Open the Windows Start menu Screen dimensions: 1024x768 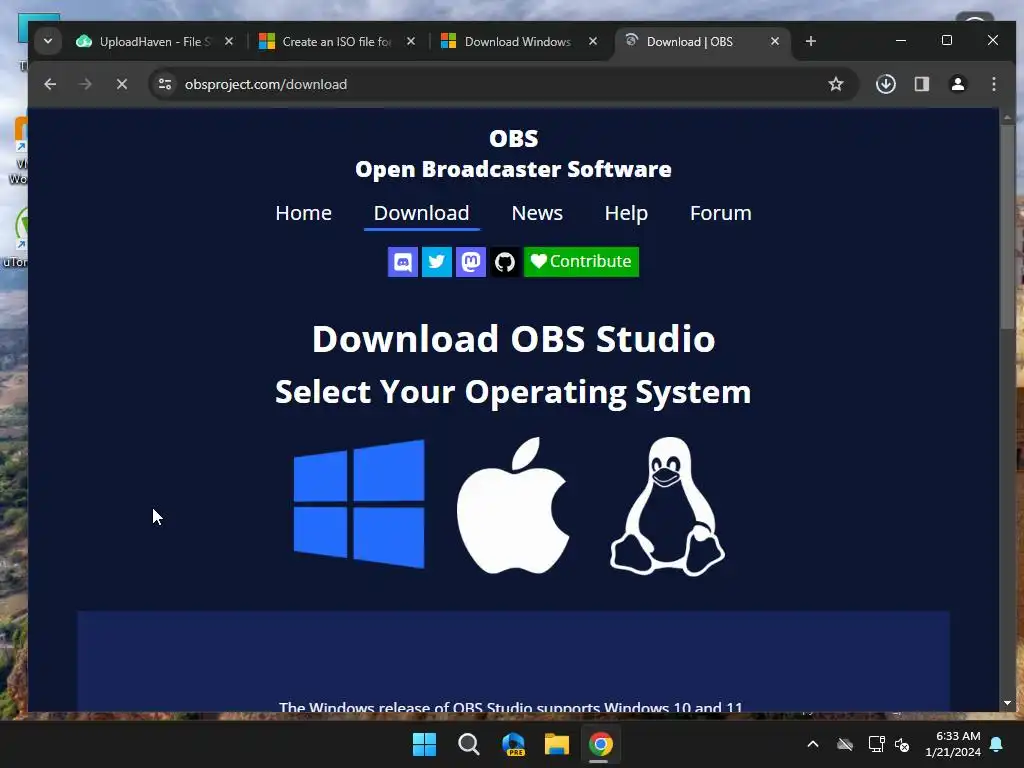click(424, 744)
